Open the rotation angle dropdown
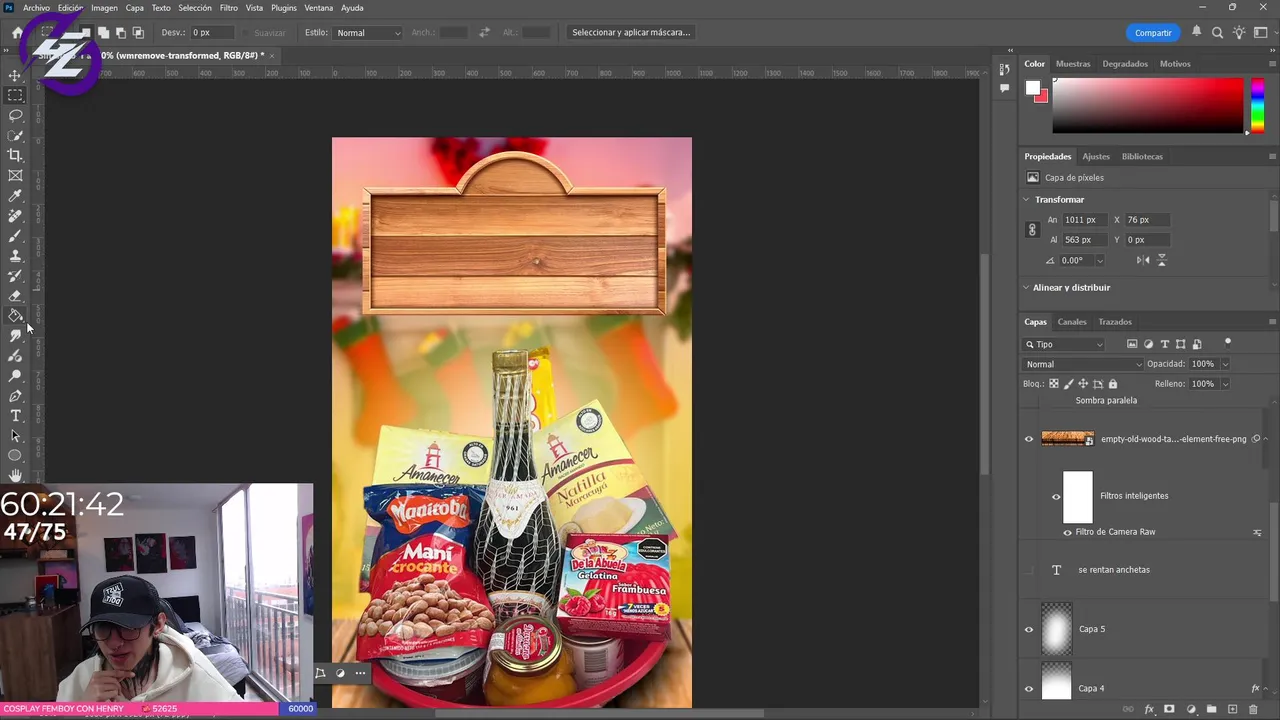 1099,261
